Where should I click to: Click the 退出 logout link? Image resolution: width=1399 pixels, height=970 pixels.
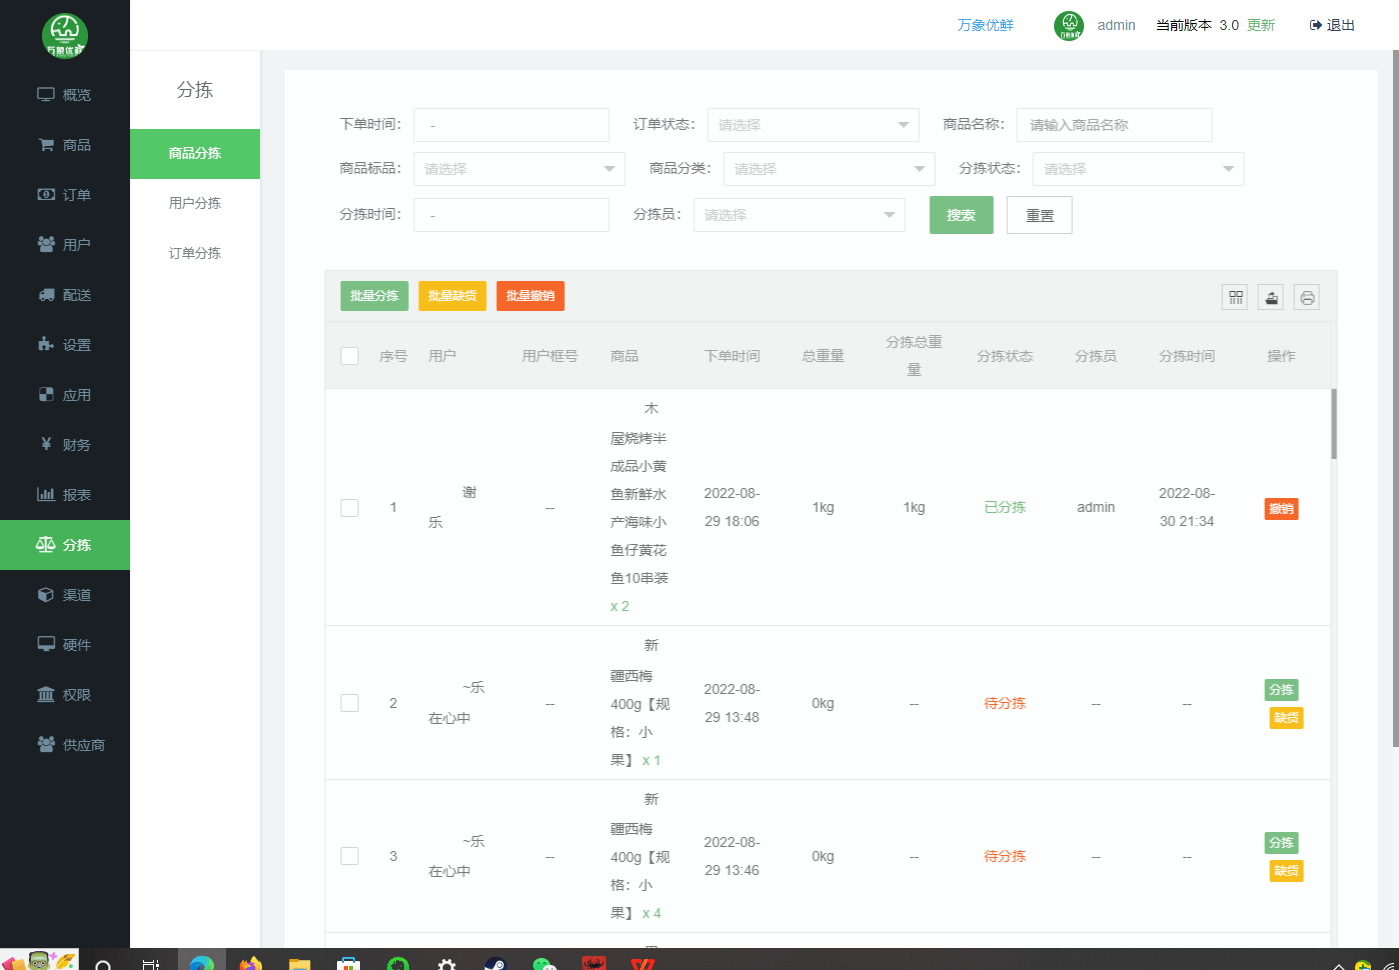[1332, 25]
